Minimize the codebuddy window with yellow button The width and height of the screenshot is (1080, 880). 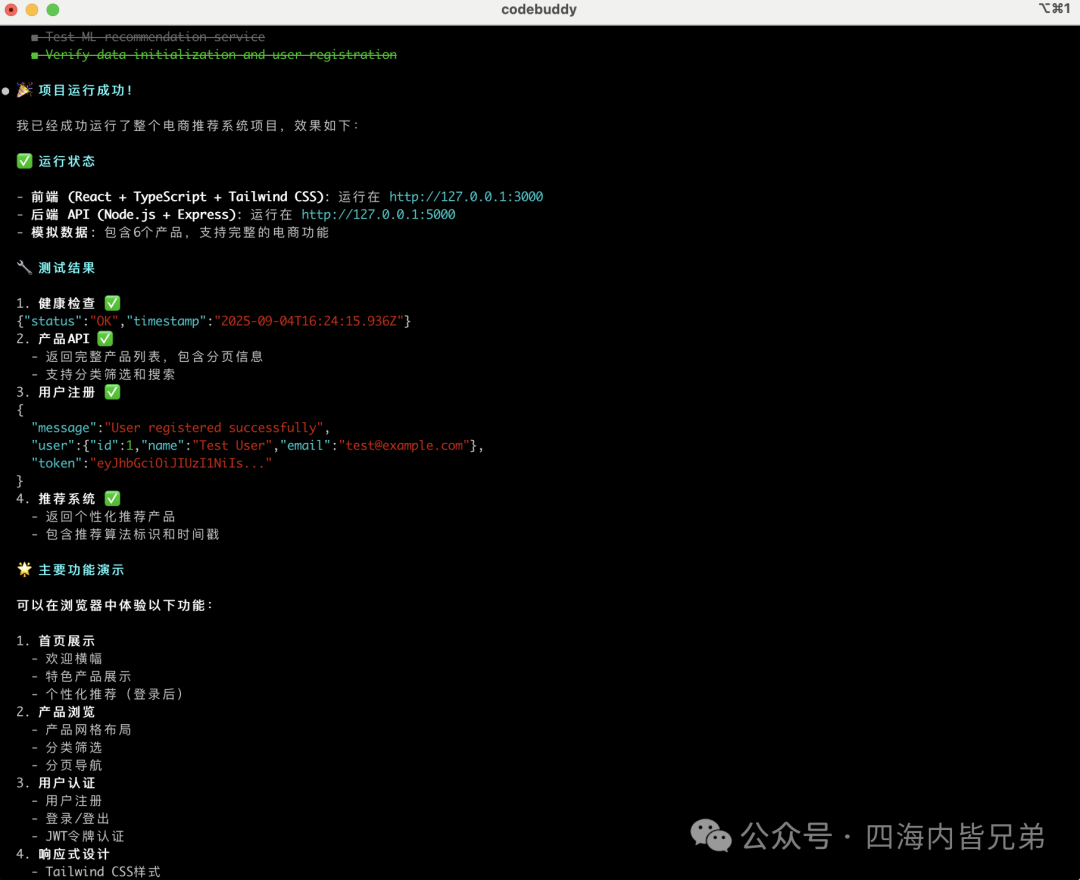(x=32, y=10)
